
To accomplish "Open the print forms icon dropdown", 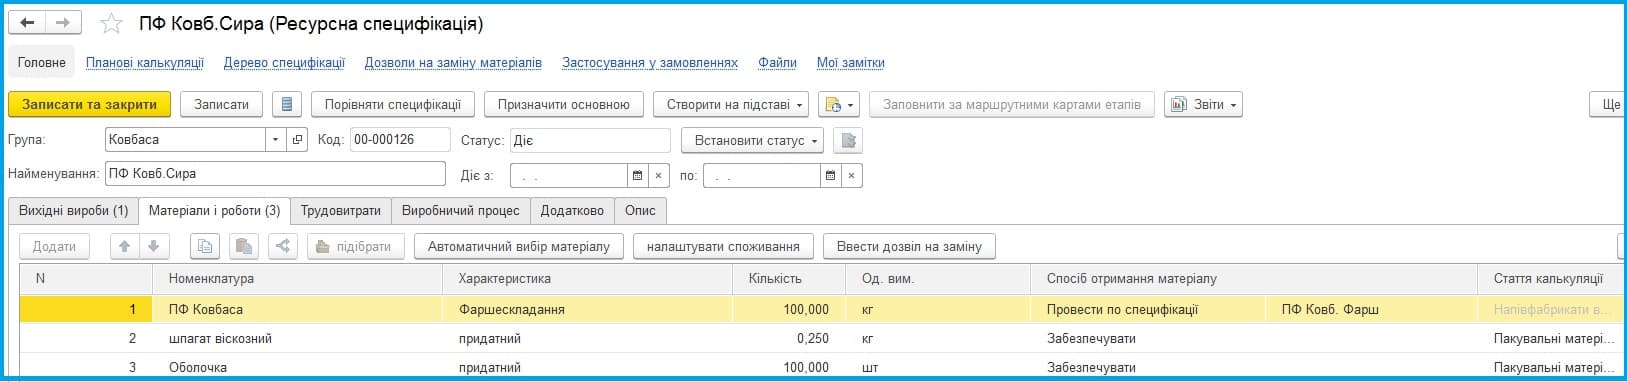I will 838,104.
